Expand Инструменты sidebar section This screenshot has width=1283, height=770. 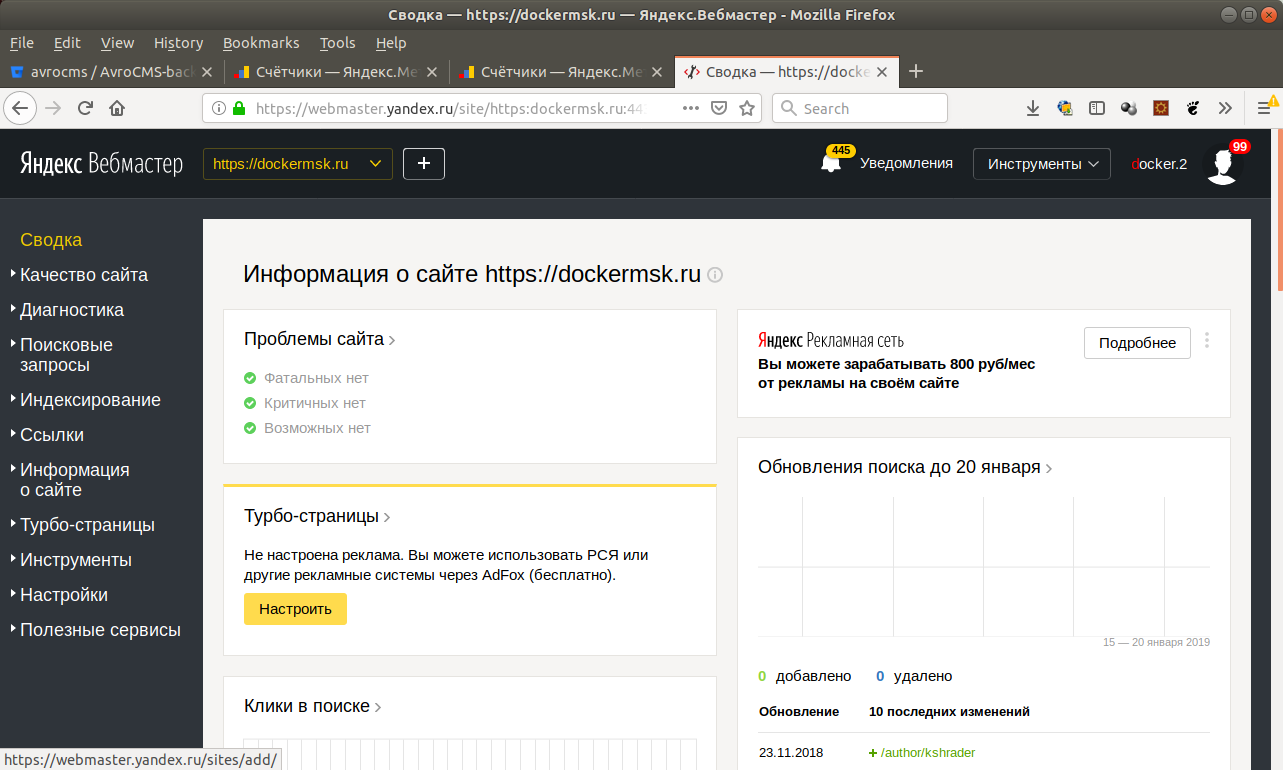coord(76,560)
